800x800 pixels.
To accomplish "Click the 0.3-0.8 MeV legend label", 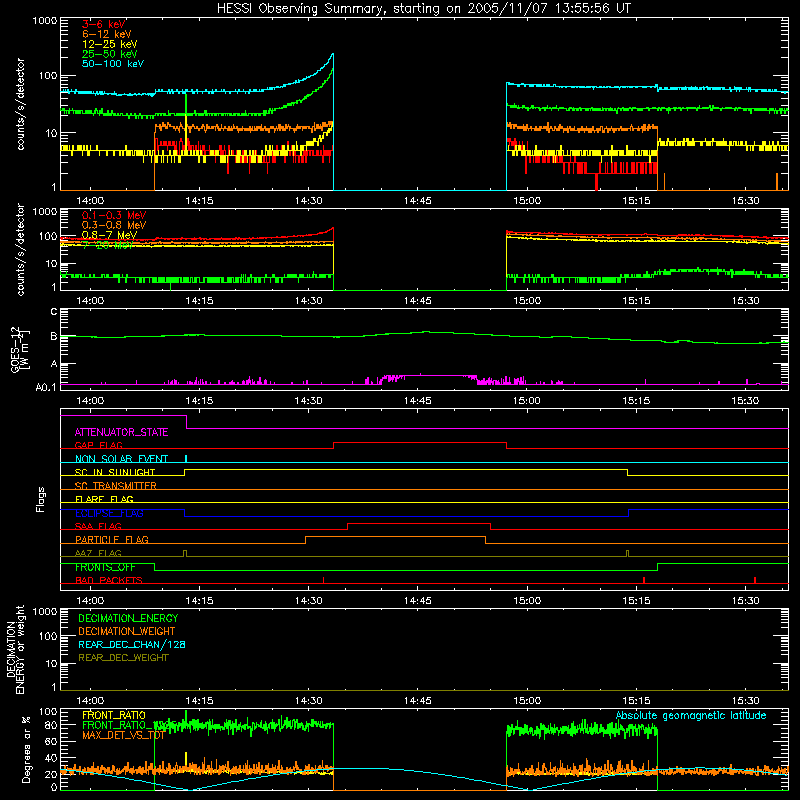I will point(114,225).
